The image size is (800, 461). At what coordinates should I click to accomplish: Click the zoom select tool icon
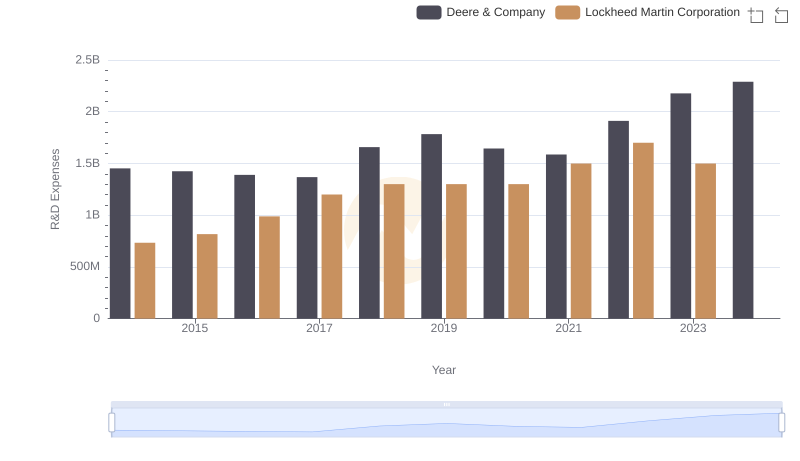pyautogui.click(x=756, y=15)
